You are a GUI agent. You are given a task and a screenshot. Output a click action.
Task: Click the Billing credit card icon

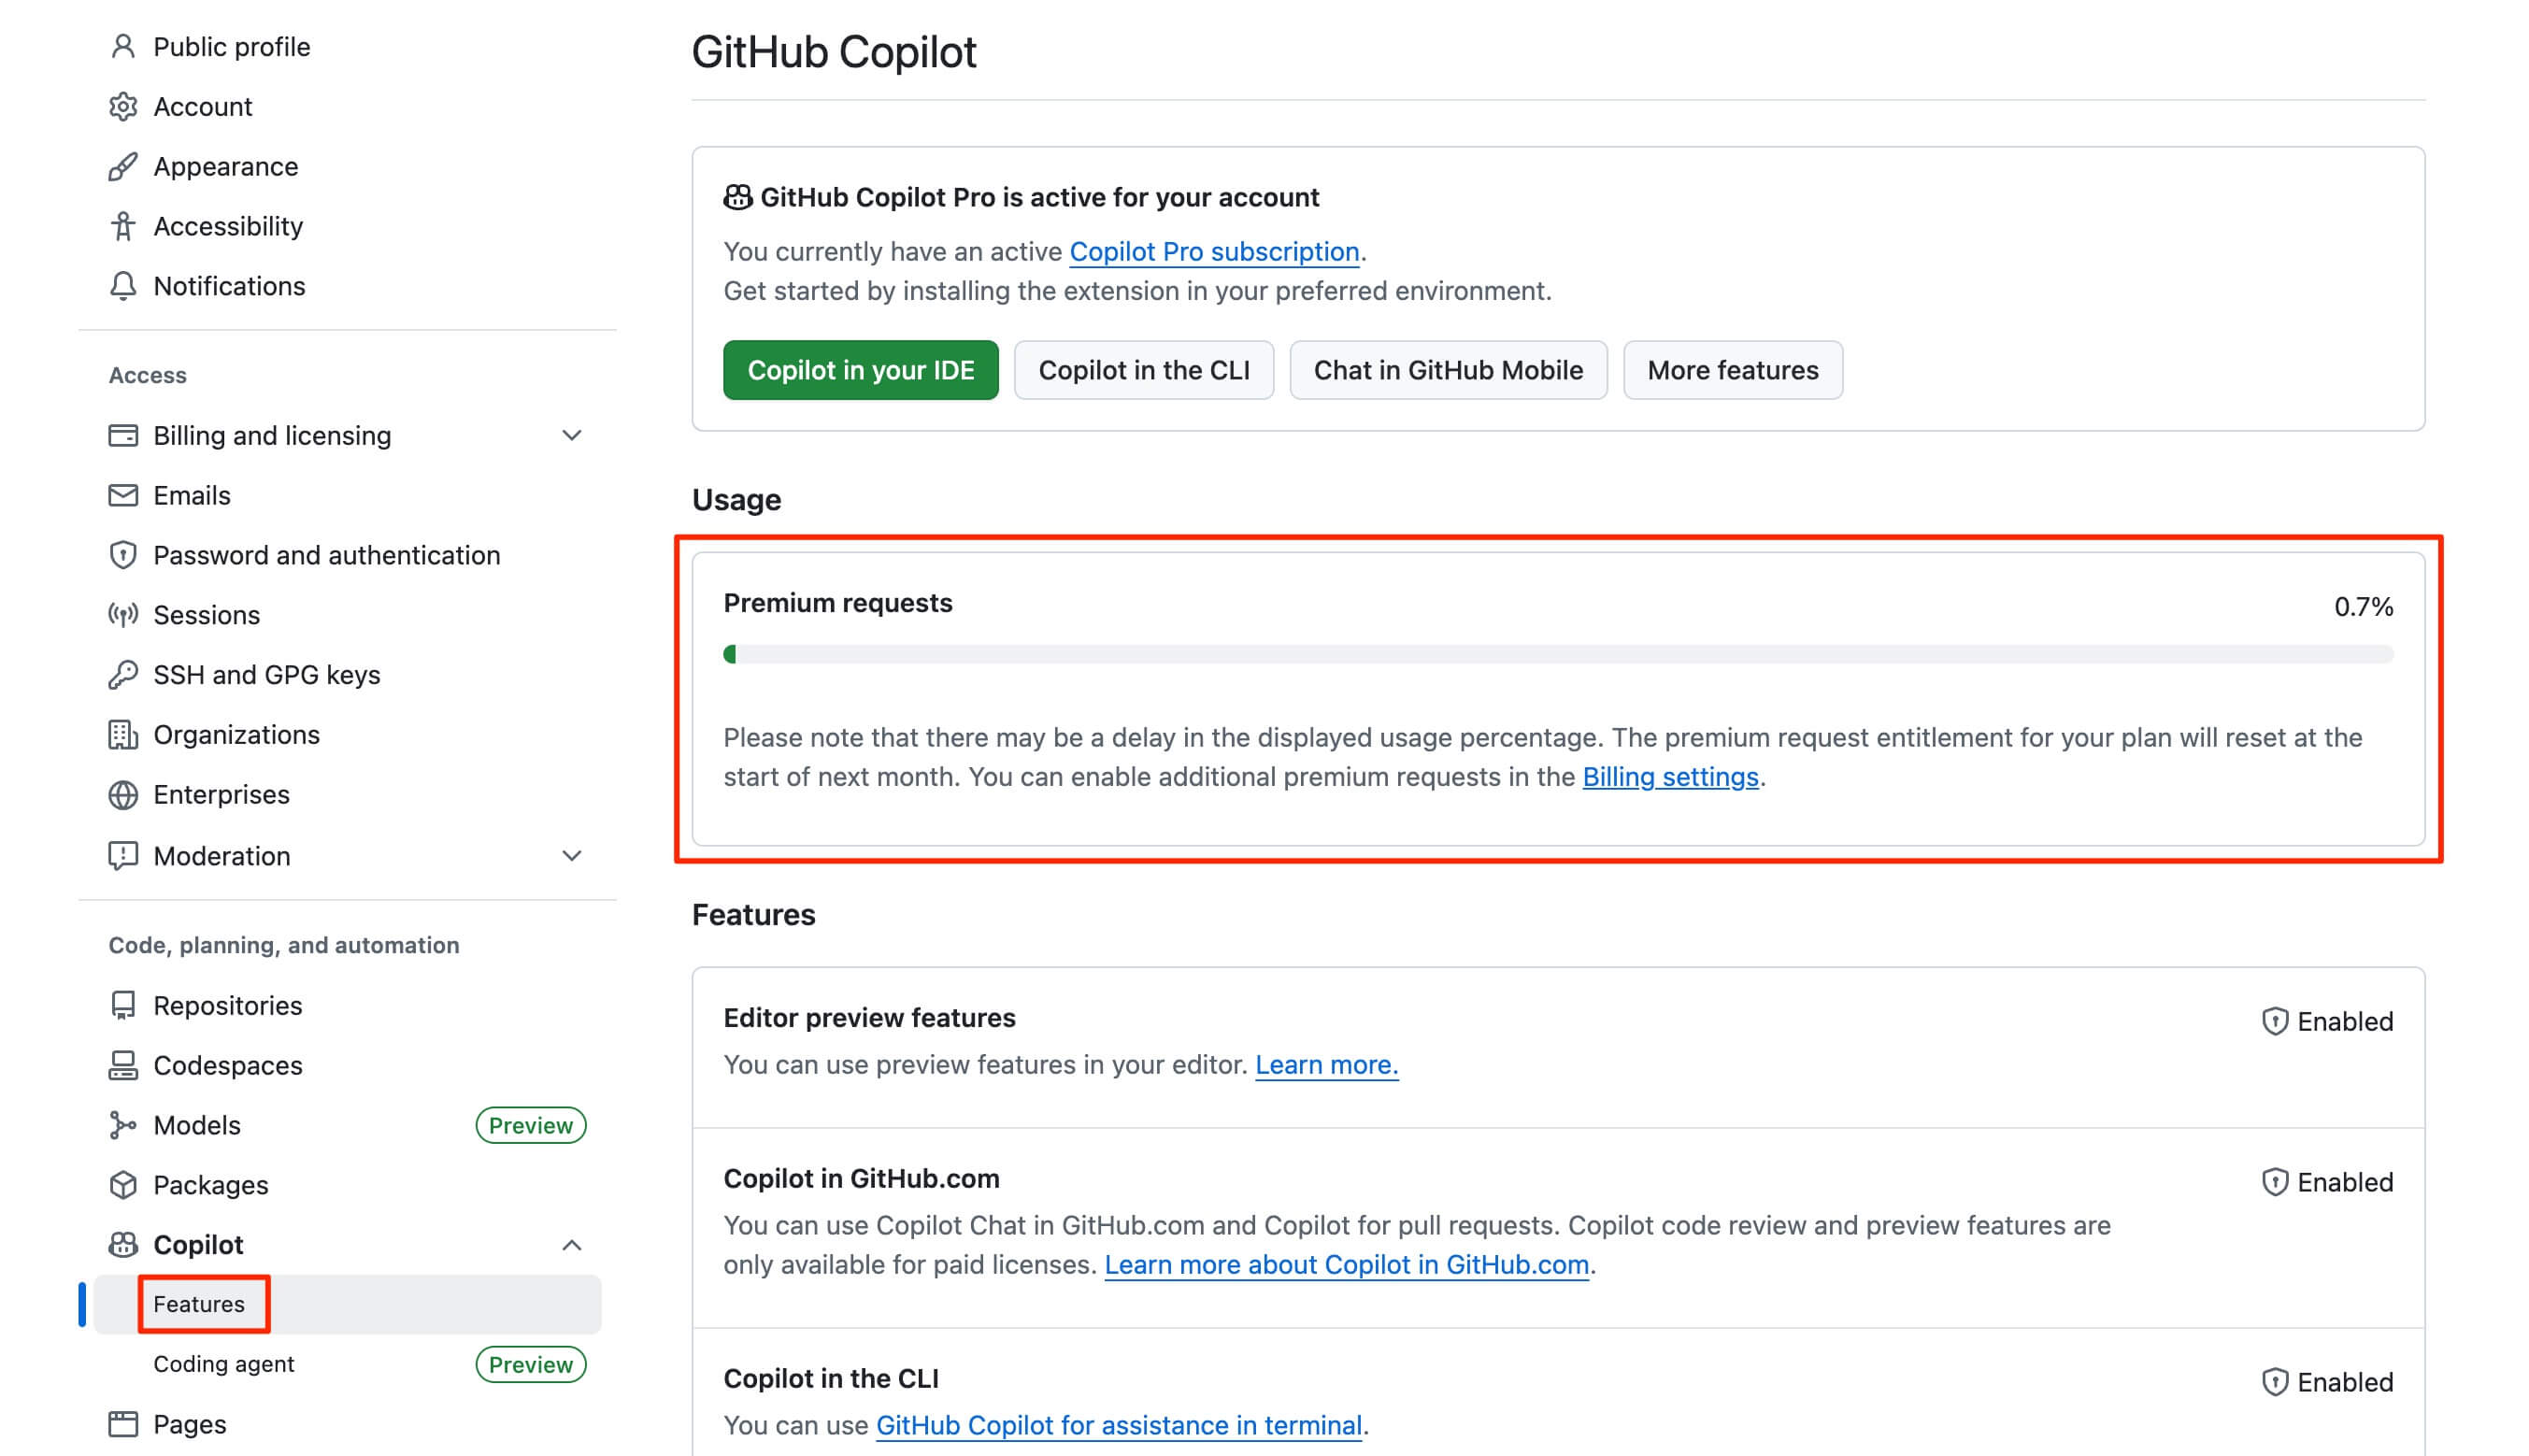(123, 436)
